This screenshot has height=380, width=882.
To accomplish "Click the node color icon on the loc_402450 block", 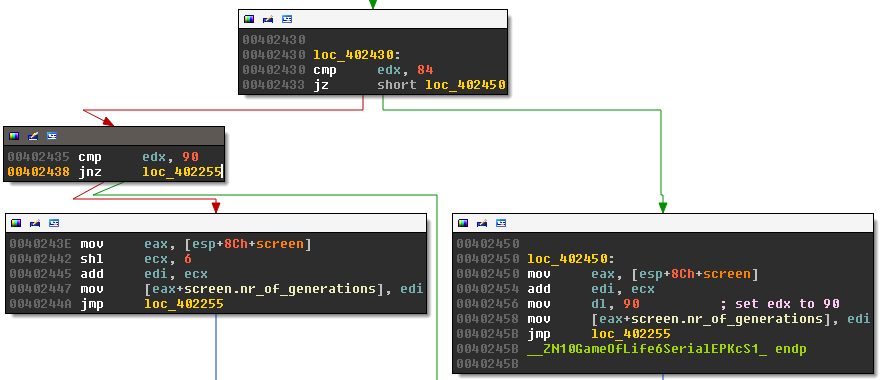I will [x=463, y=223].
